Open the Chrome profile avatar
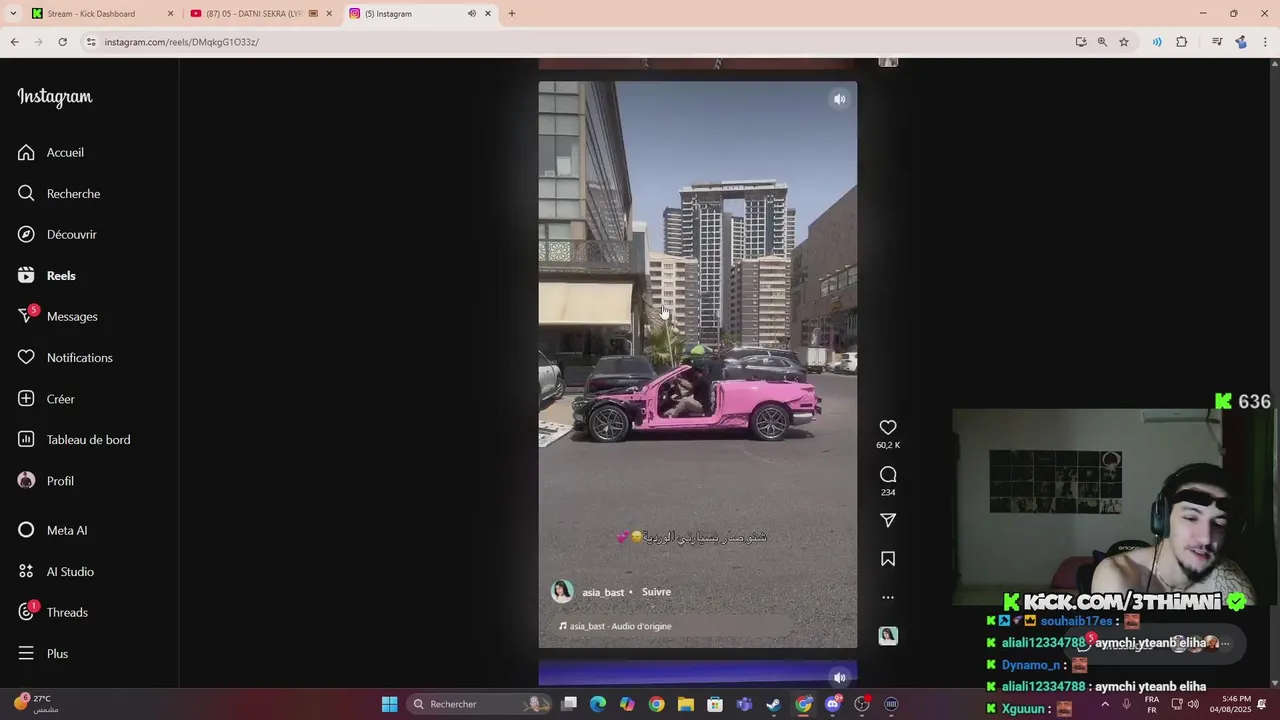Viewport: 1280px width, 720px height. tap(1241, 42)
